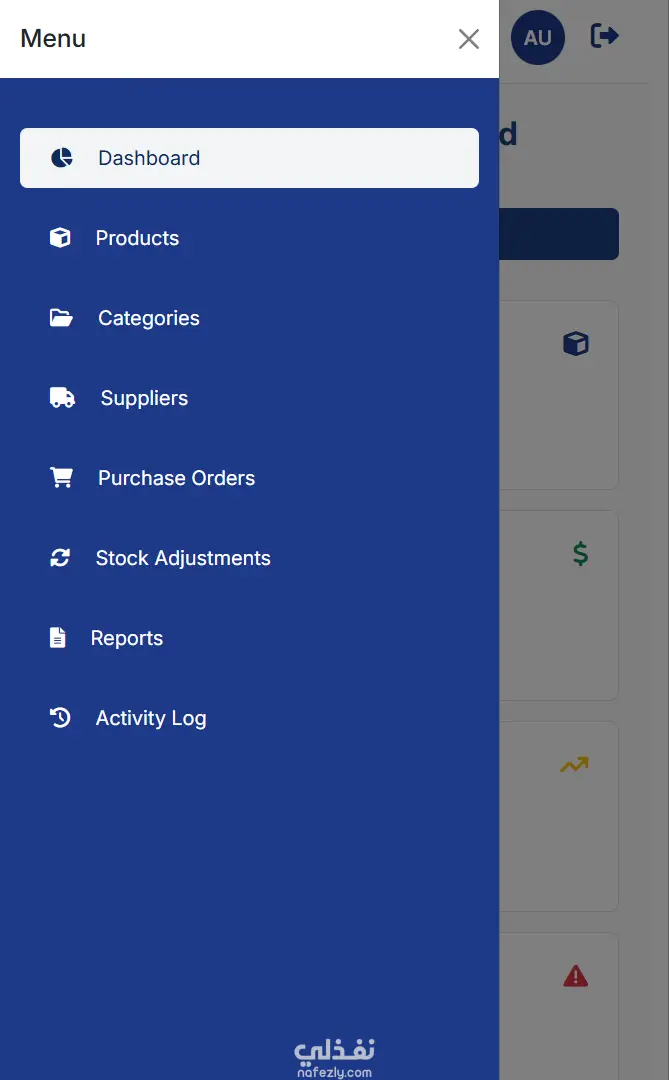Click the Categories folder icon

(61, 318)
